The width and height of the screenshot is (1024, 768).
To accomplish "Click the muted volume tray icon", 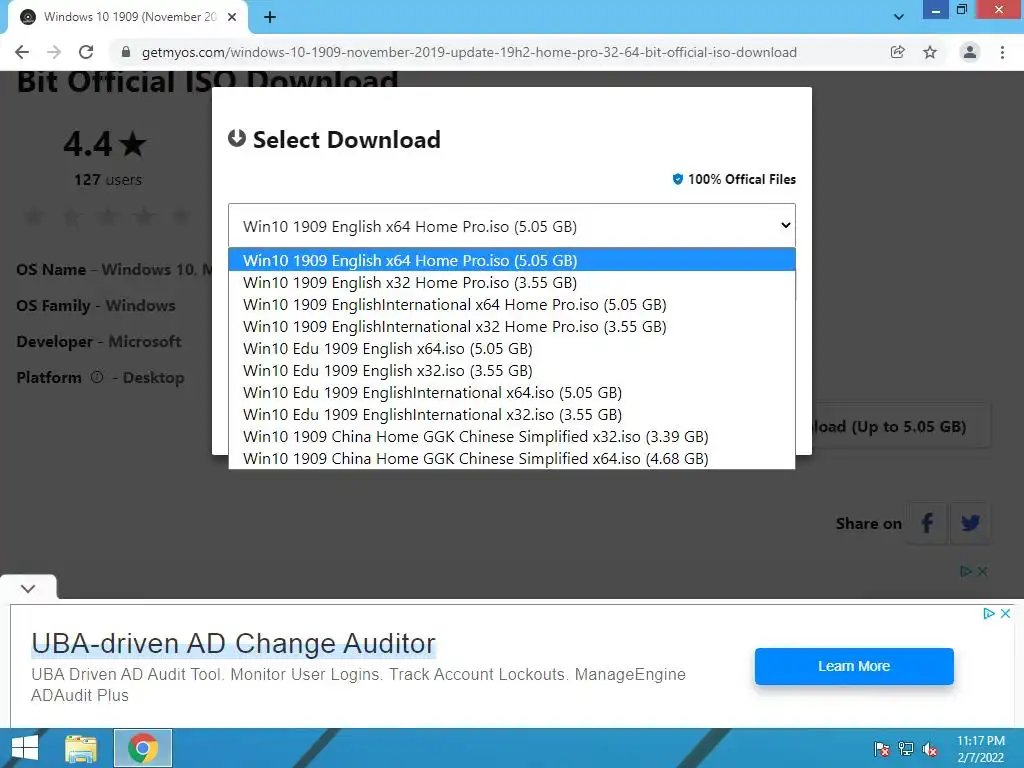I will pos(930,748).
